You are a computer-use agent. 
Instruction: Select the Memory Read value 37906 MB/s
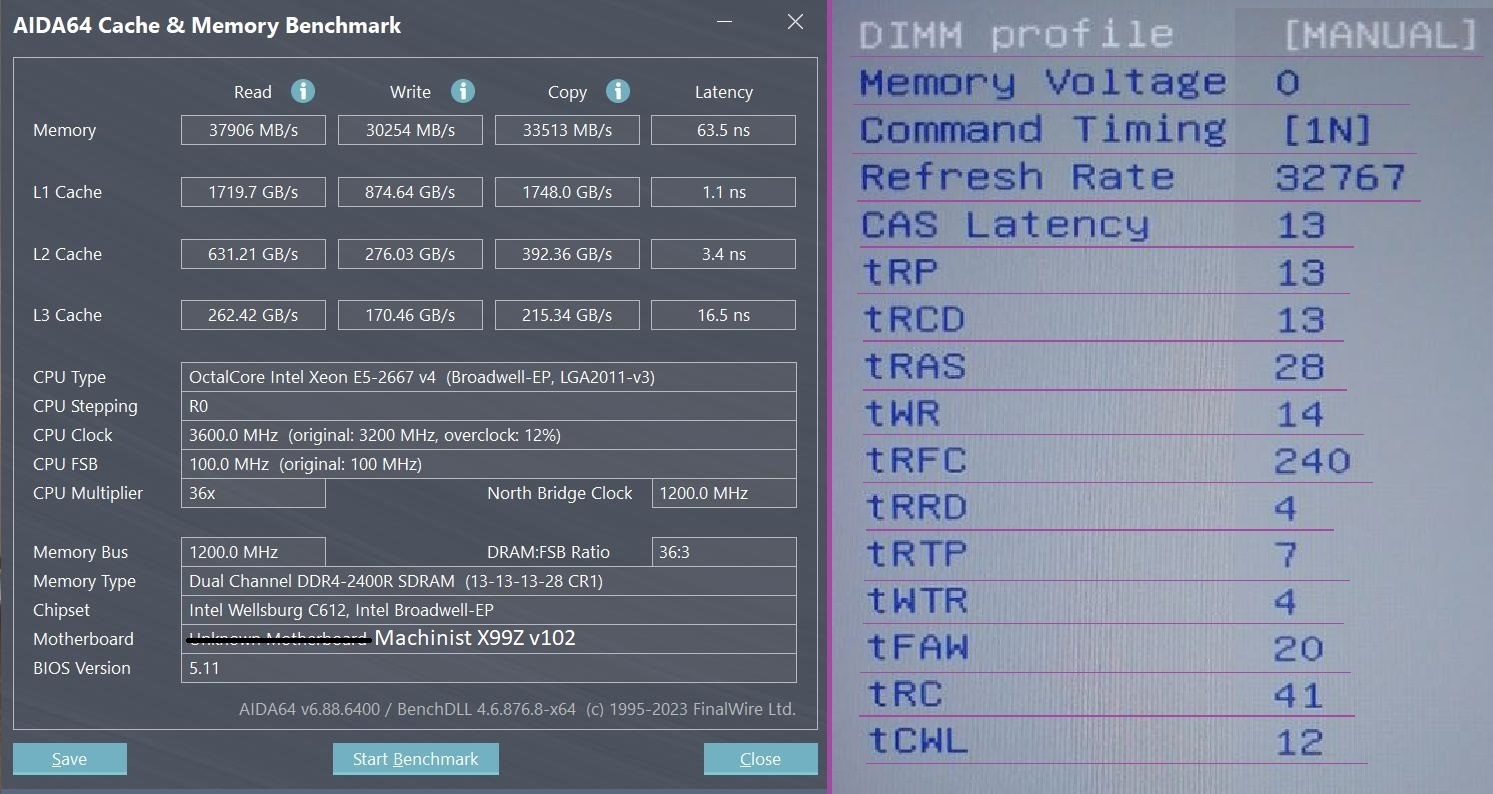click(x=253, y=130)
